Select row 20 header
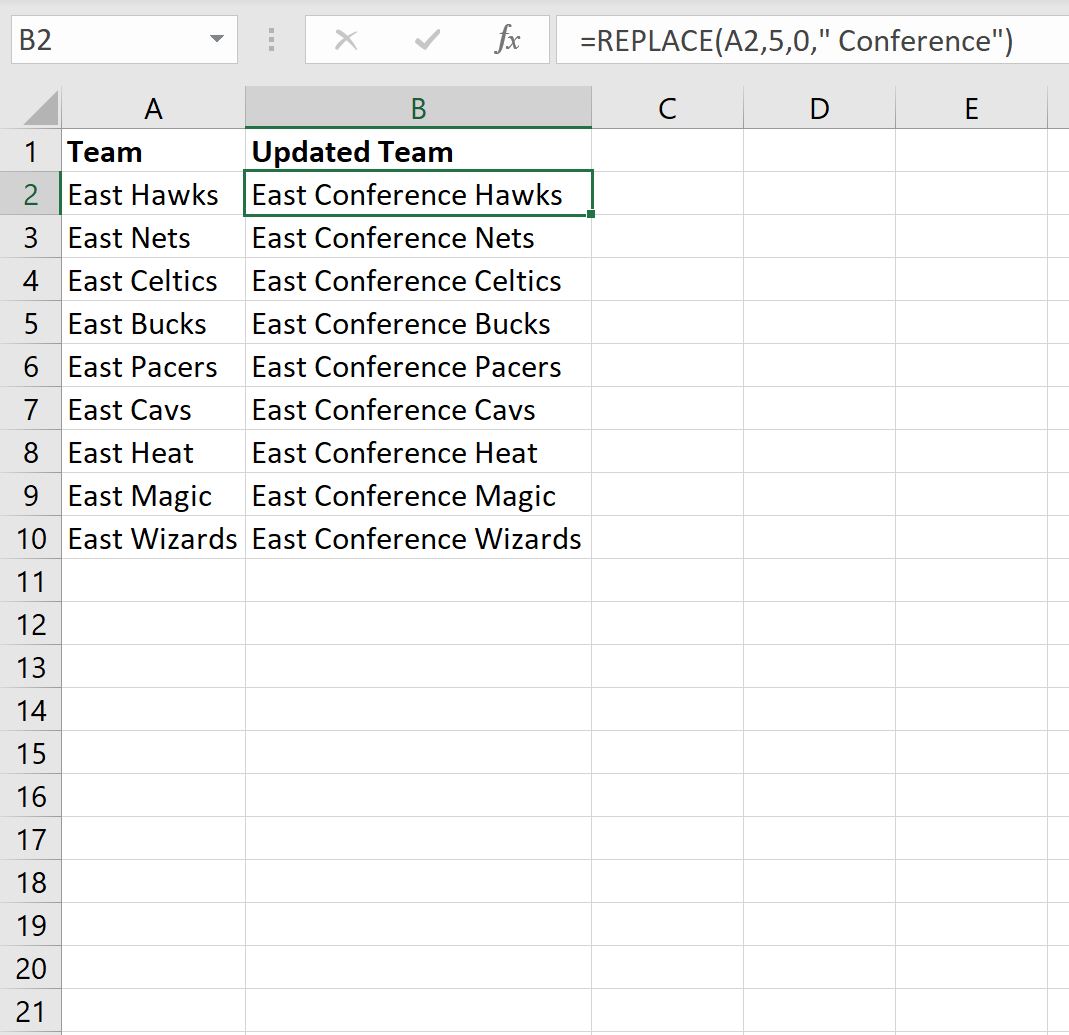 click(x=31, y=968)
